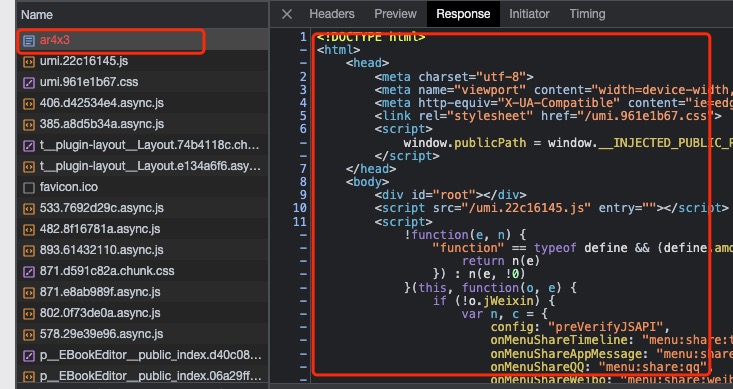Click script icon beside public_index.06a29ff… entry
Image resolution: width=733 pixels, height=389 pixels.
(x=29, y=377)
